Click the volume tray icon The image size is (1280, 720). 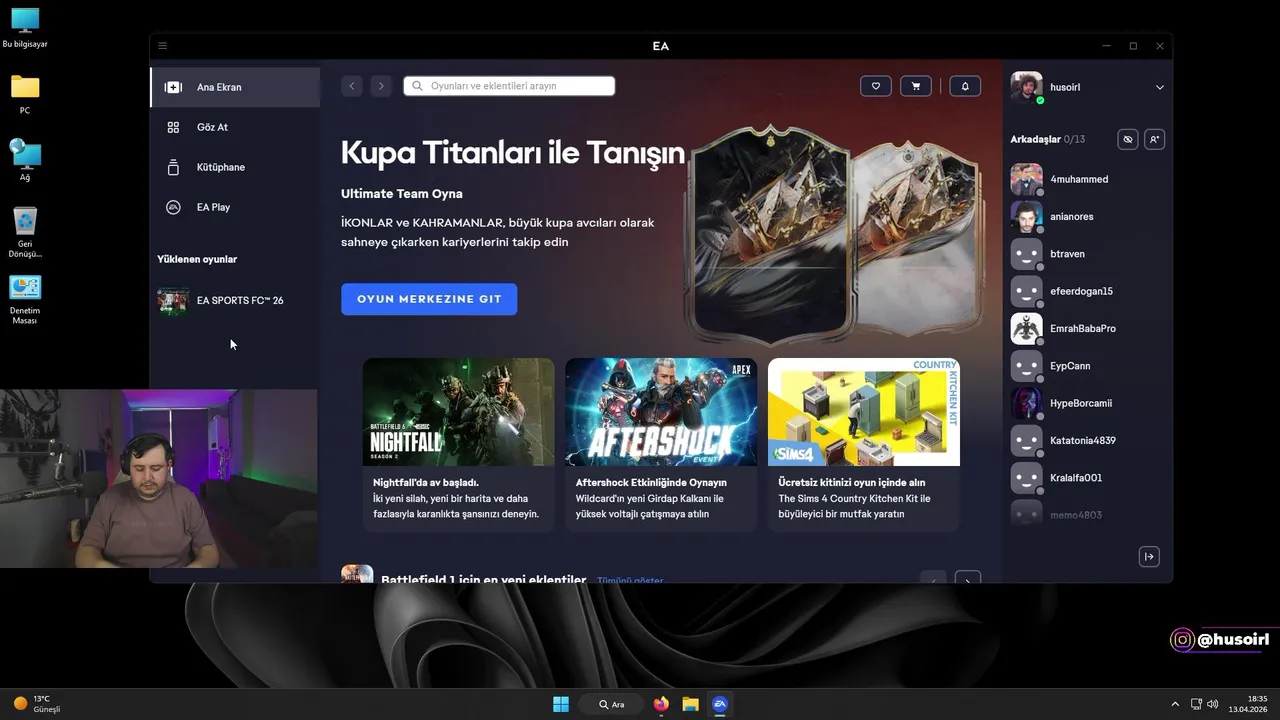point(1213,704)
